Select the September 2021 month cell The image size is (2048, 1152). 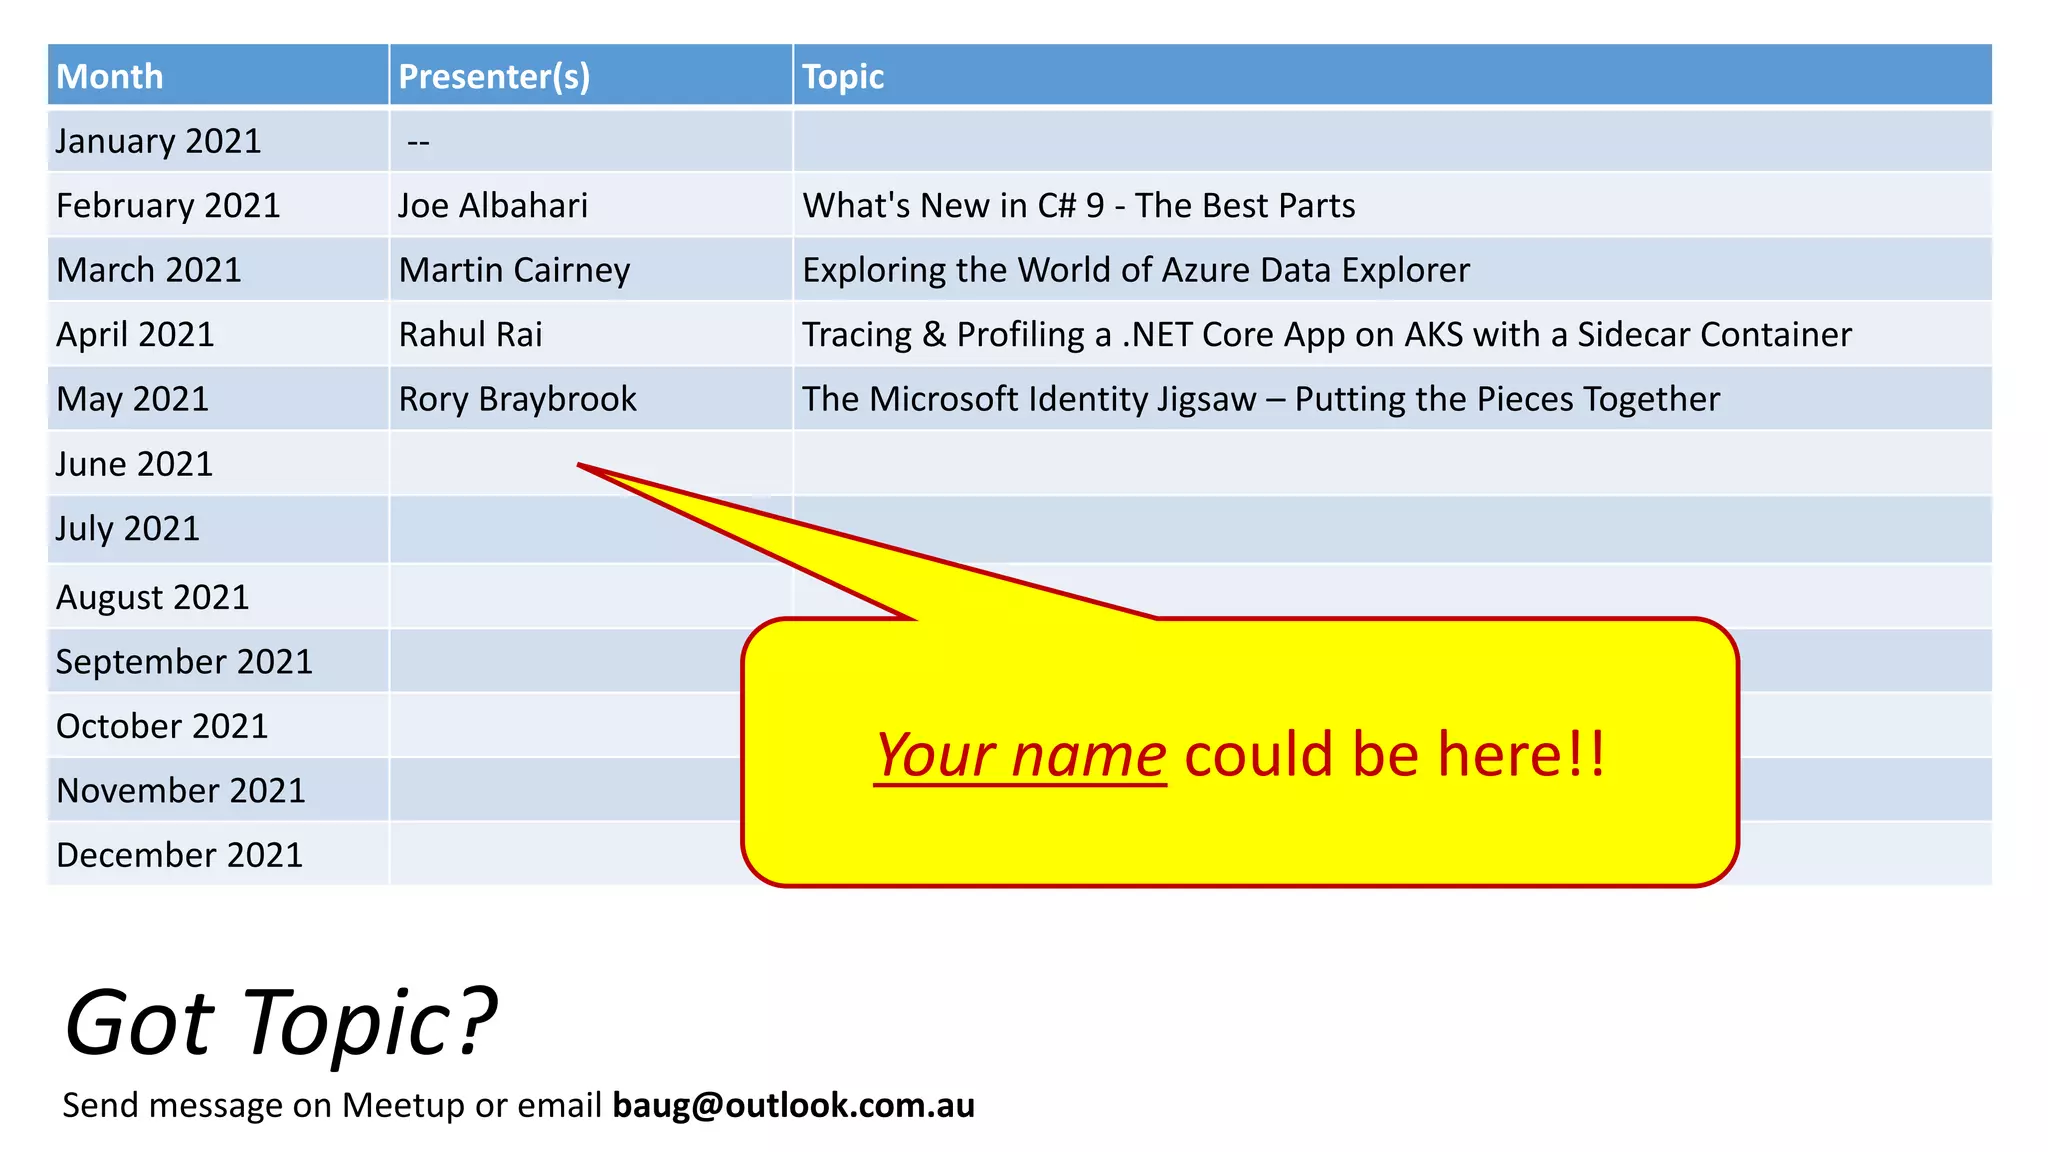point(184,661)
